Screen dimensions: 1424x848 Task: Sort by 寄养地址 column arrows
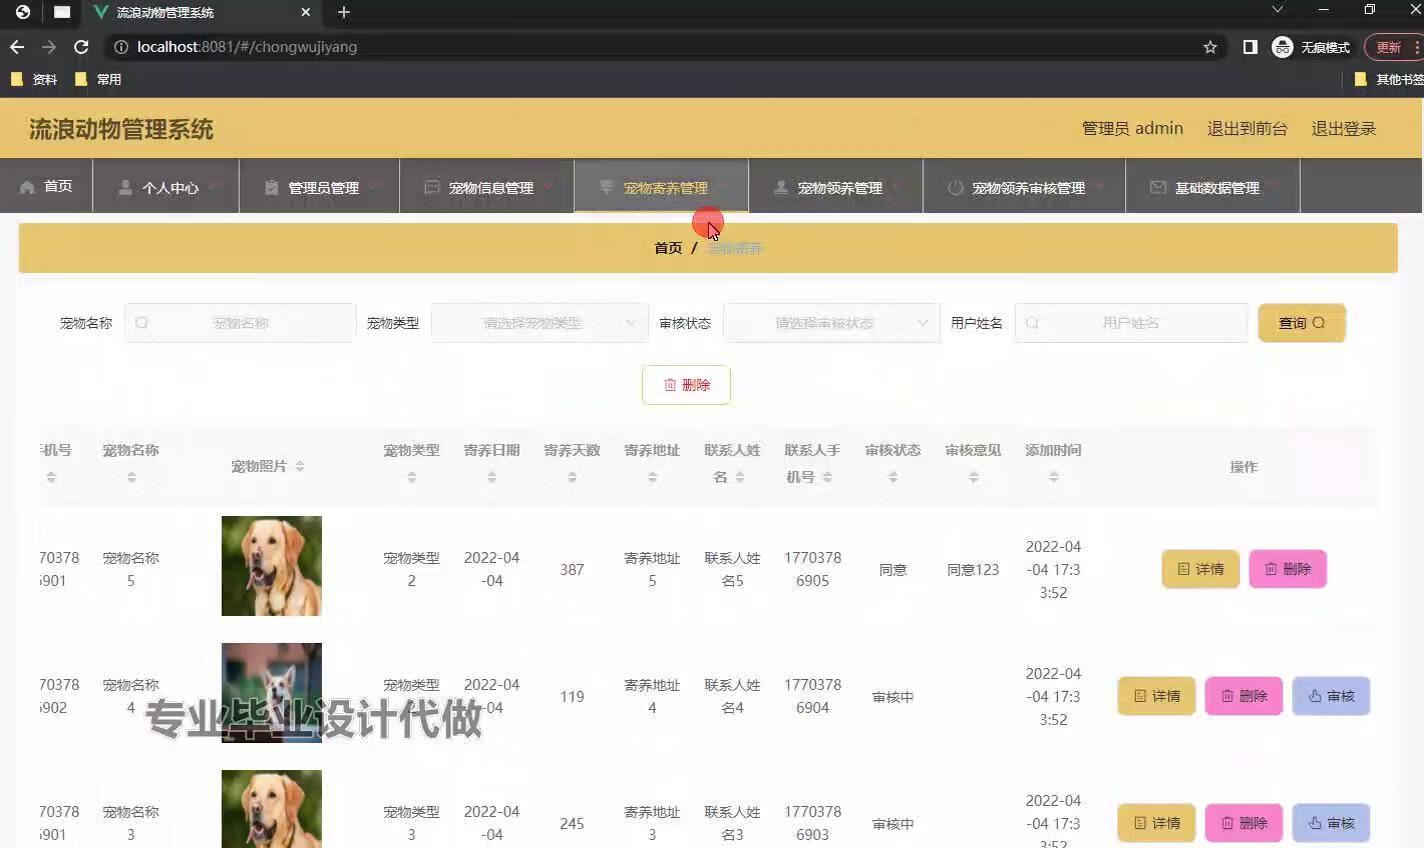[652, 478]
